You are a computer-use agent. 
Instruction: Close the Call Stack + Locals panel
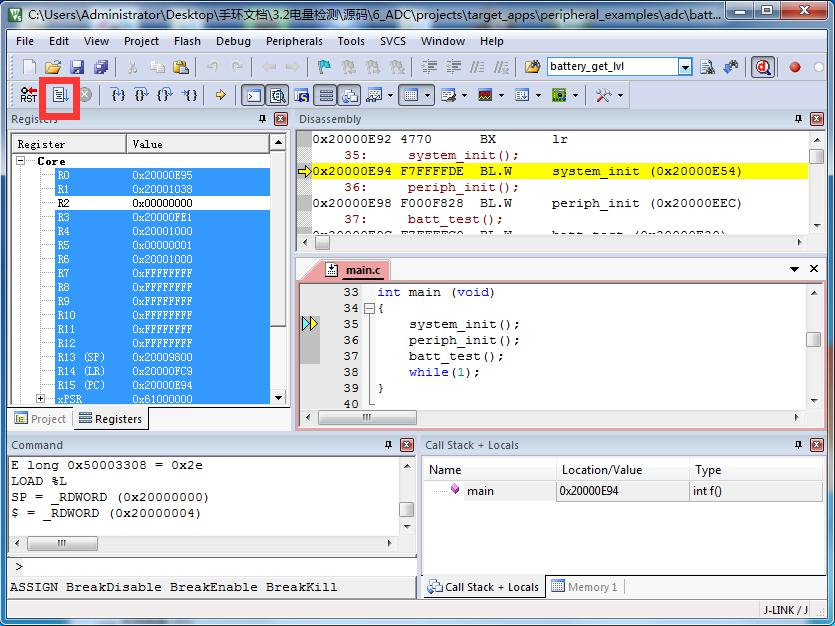point(816,445)
